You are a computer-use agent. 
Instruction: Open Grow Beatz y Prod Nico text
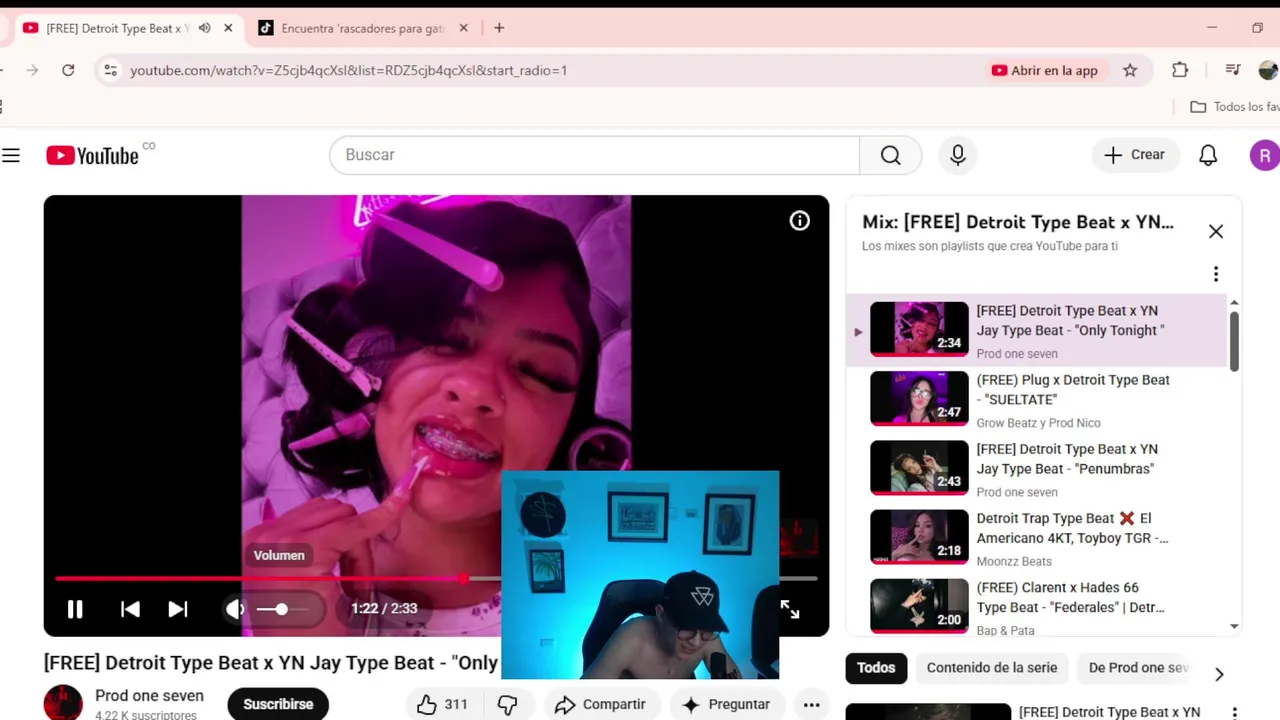(x=1038, y=424)
